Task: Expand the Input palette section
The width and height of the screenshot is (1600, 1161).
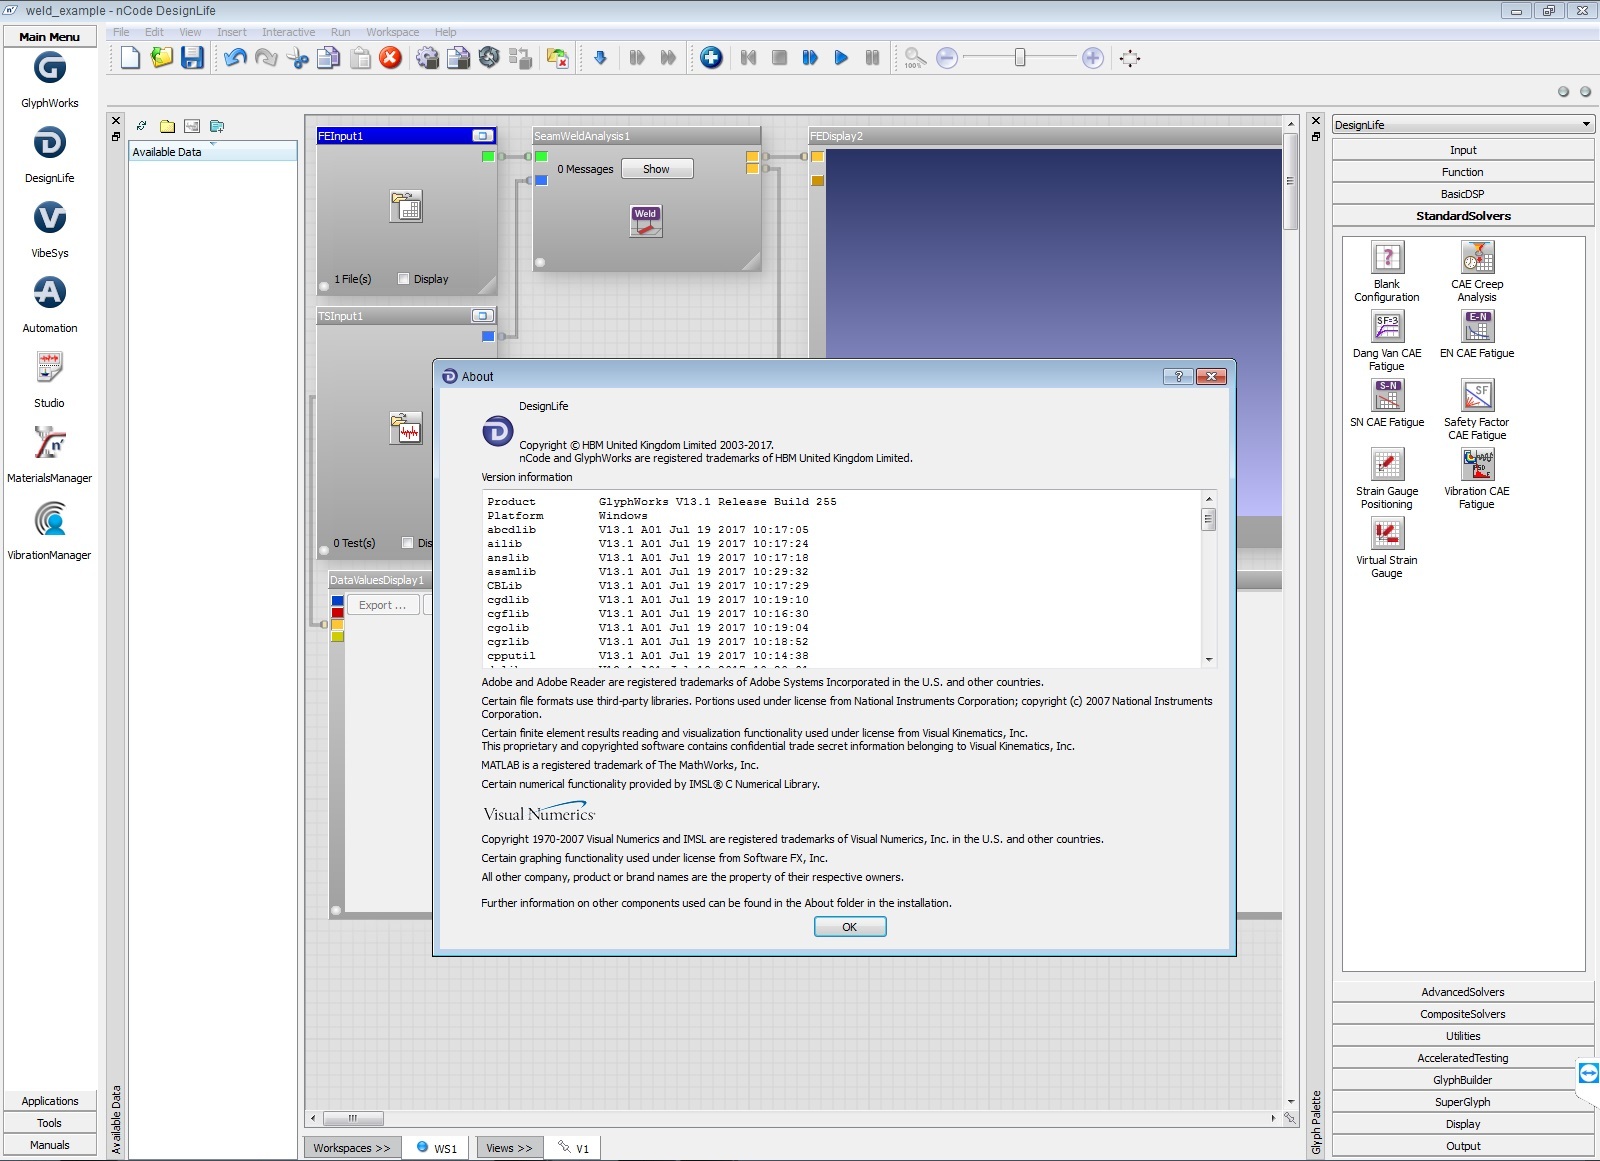Action: coord(1463,150)
